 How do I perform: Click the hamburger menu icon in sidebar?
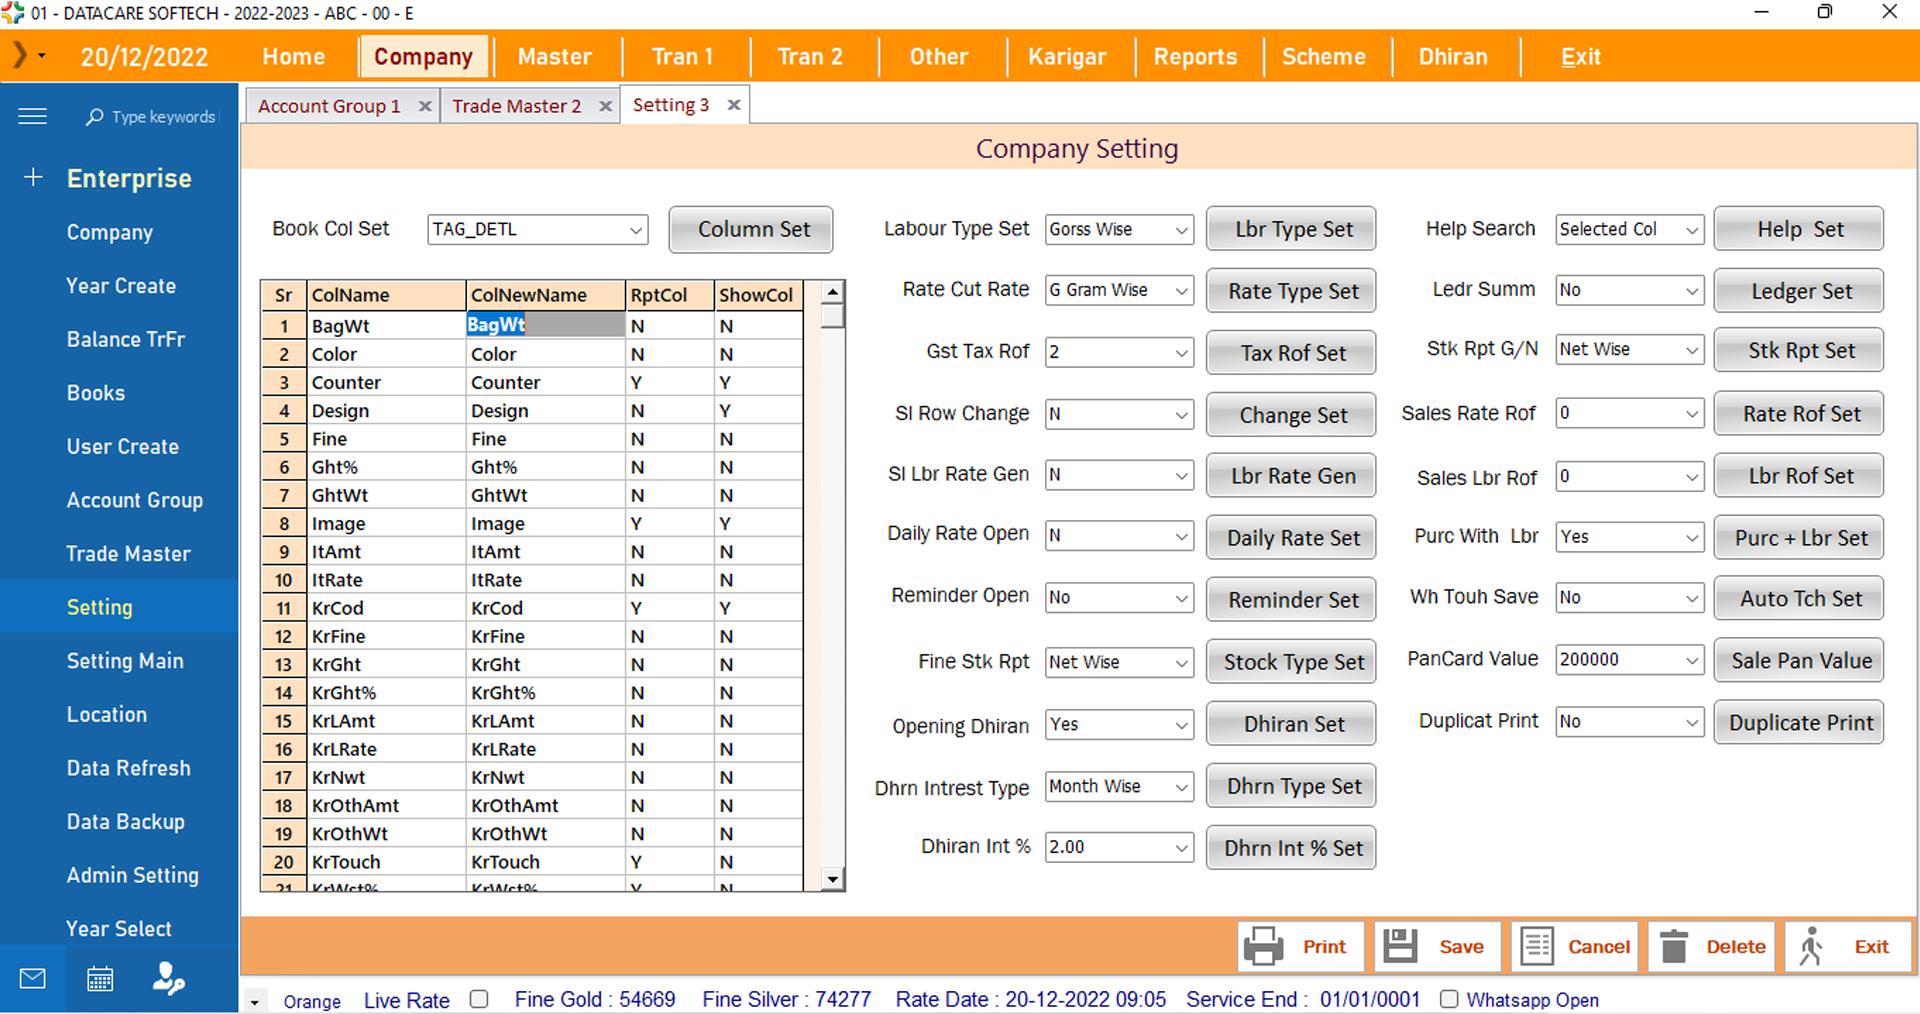click(32, 116)
